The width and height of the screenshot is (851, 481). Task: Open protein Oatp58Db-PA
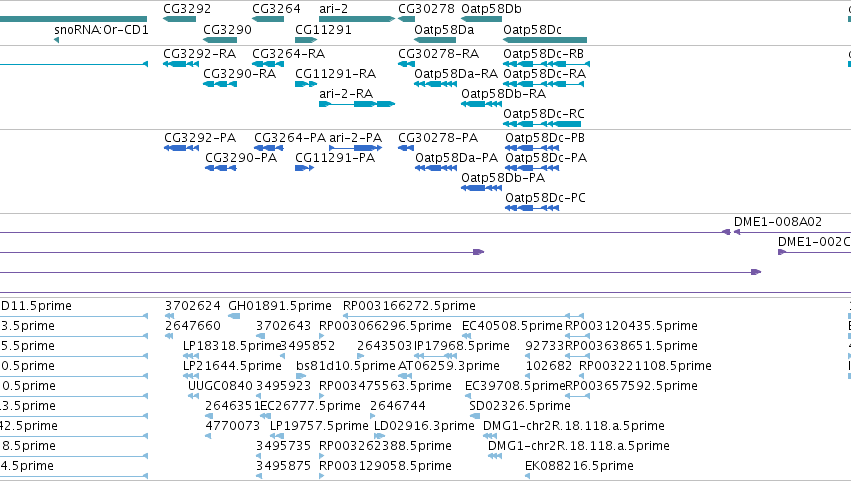[481, 188]
